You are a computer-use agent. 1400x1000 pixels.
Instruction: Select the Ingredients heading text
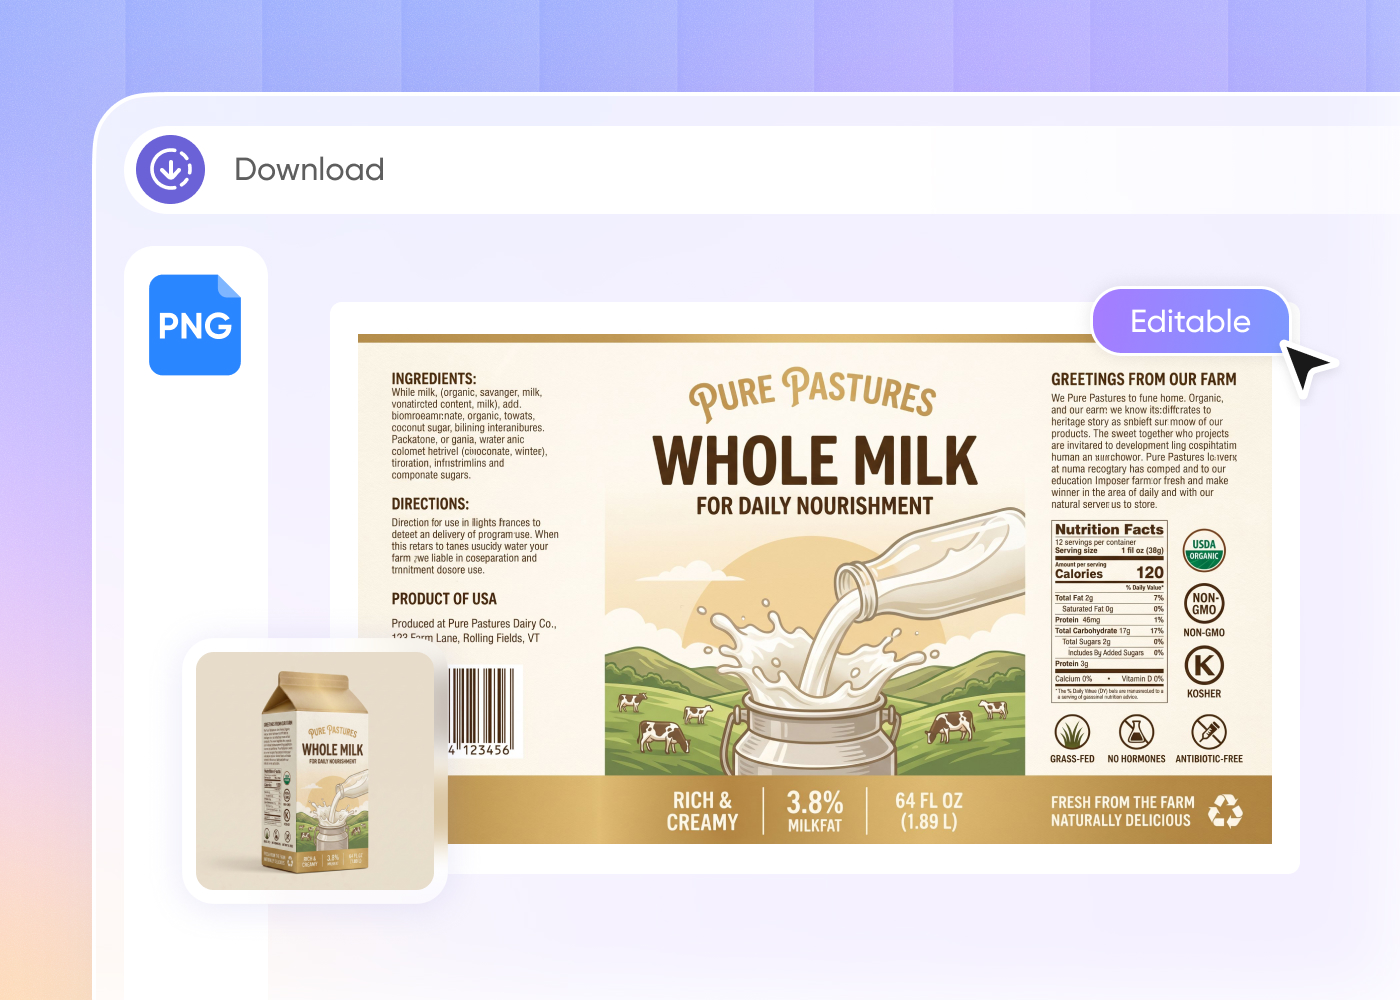coord(434,379)
